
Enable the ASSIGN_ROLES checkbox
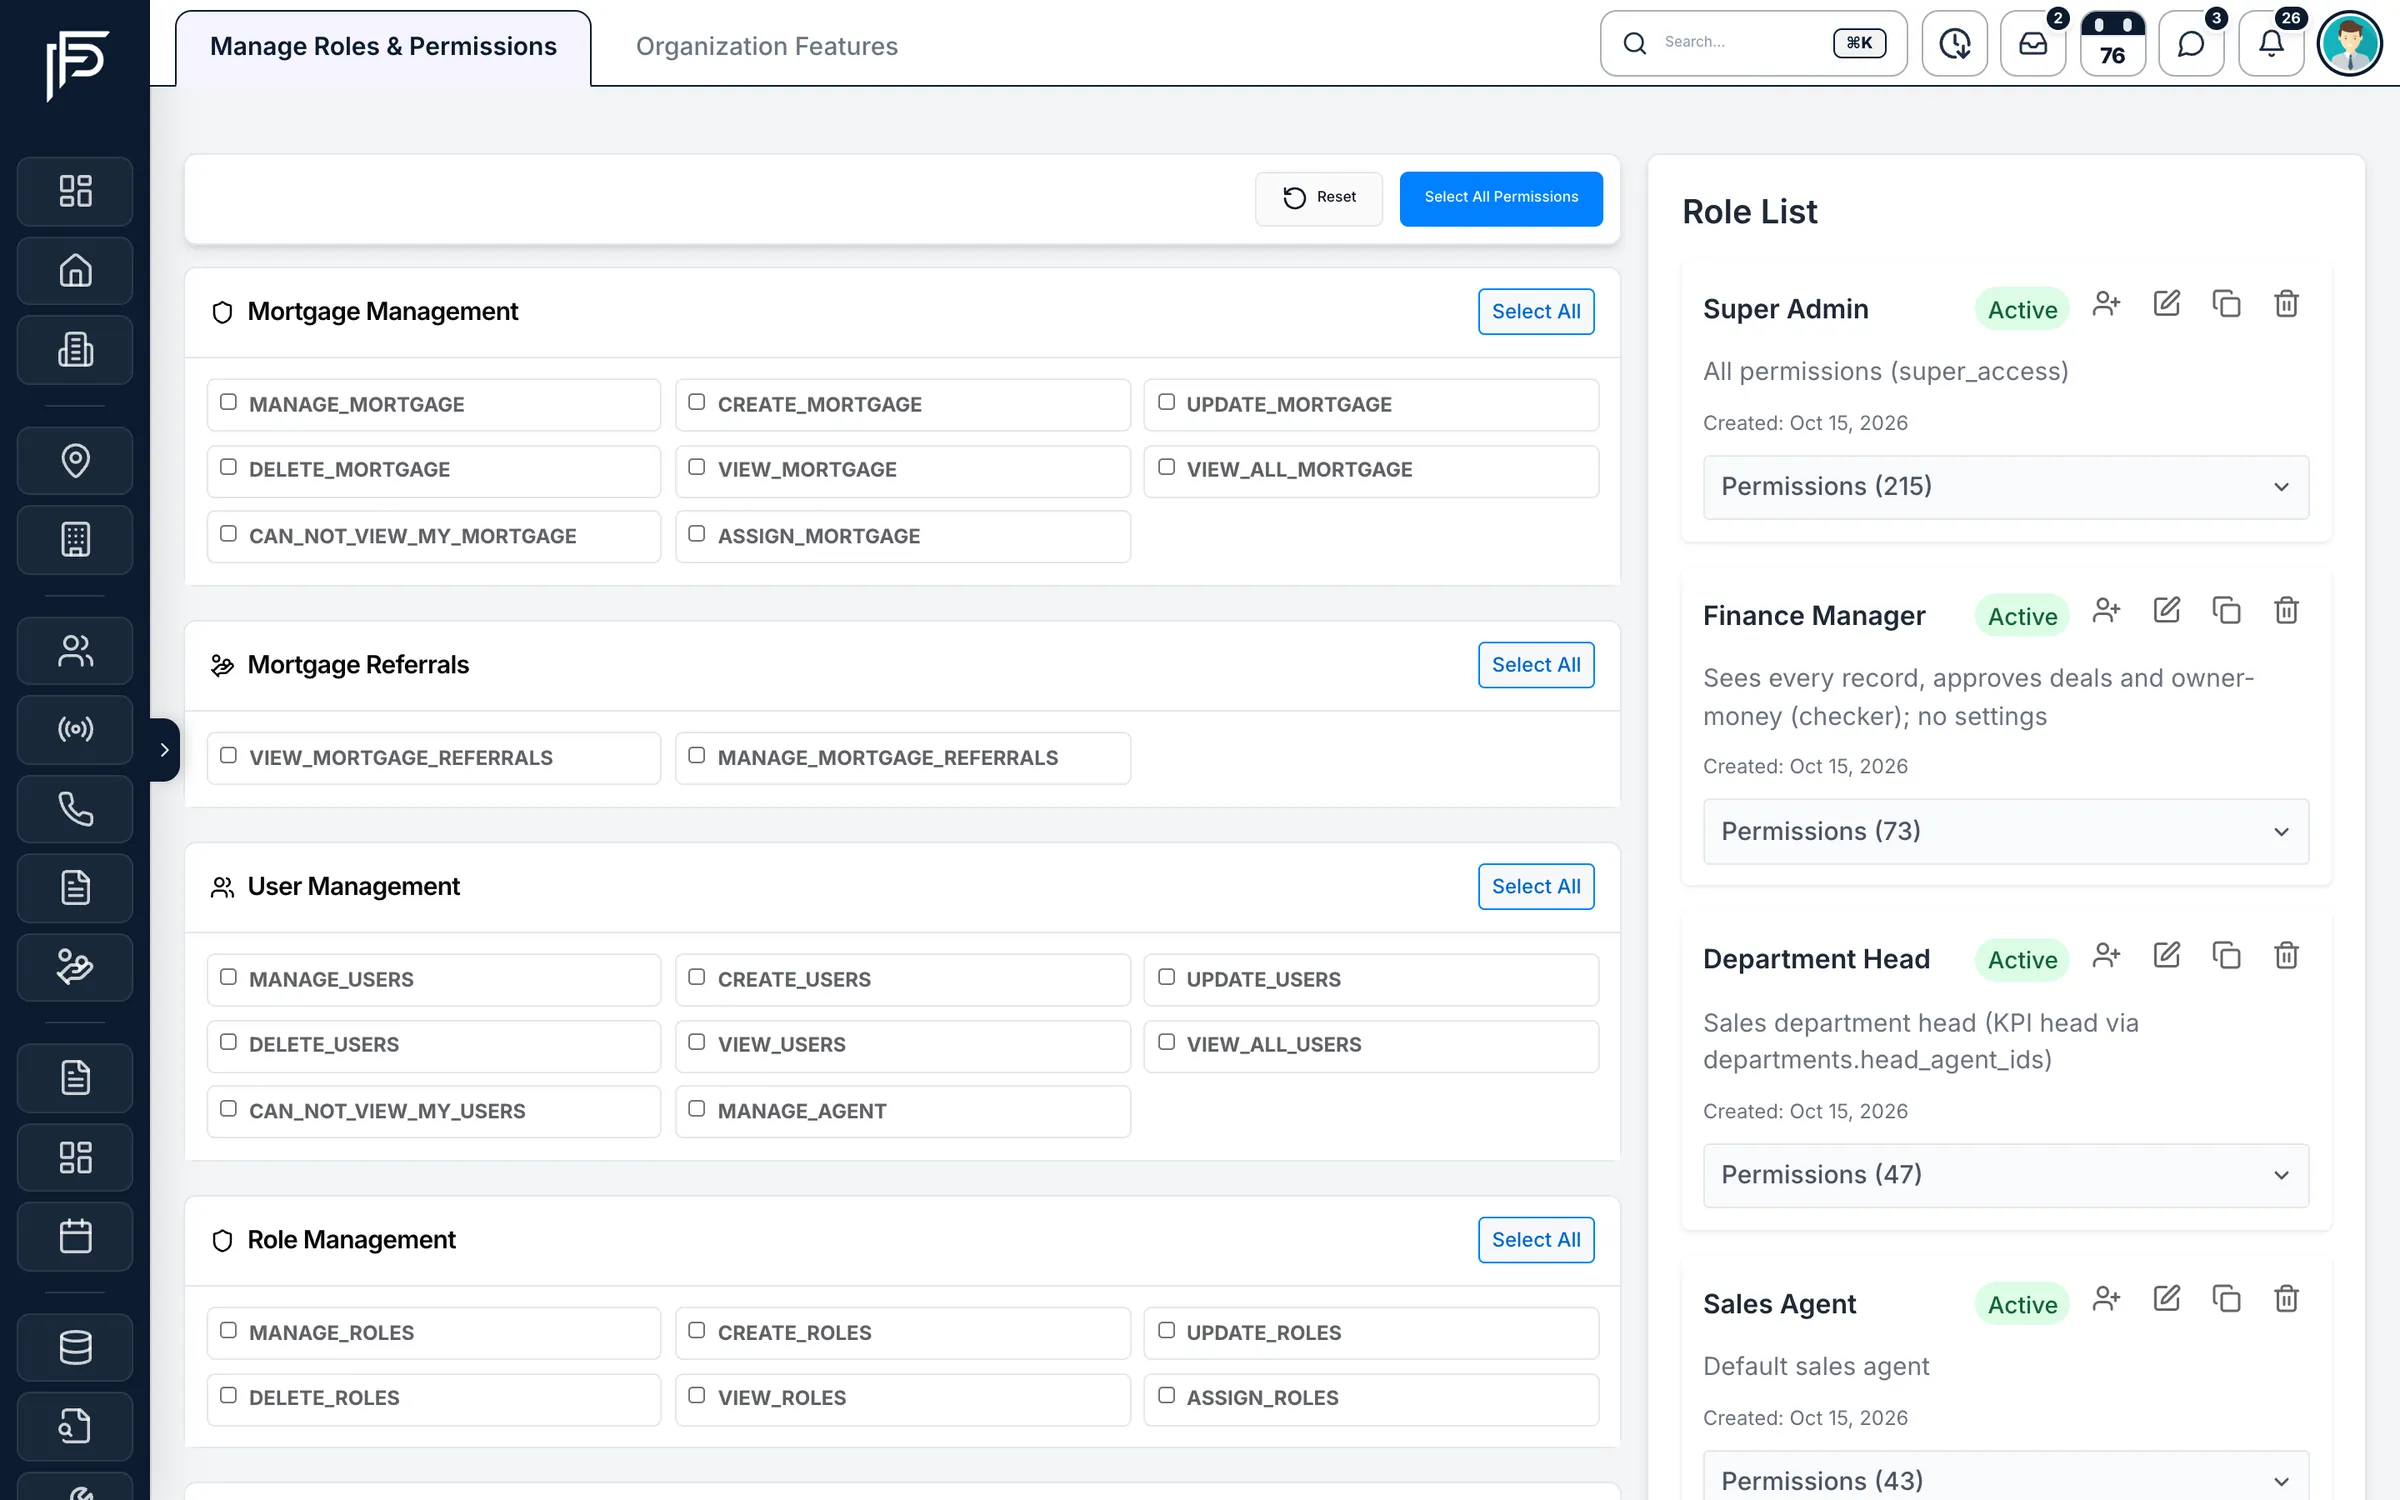pos(1166,1395)
